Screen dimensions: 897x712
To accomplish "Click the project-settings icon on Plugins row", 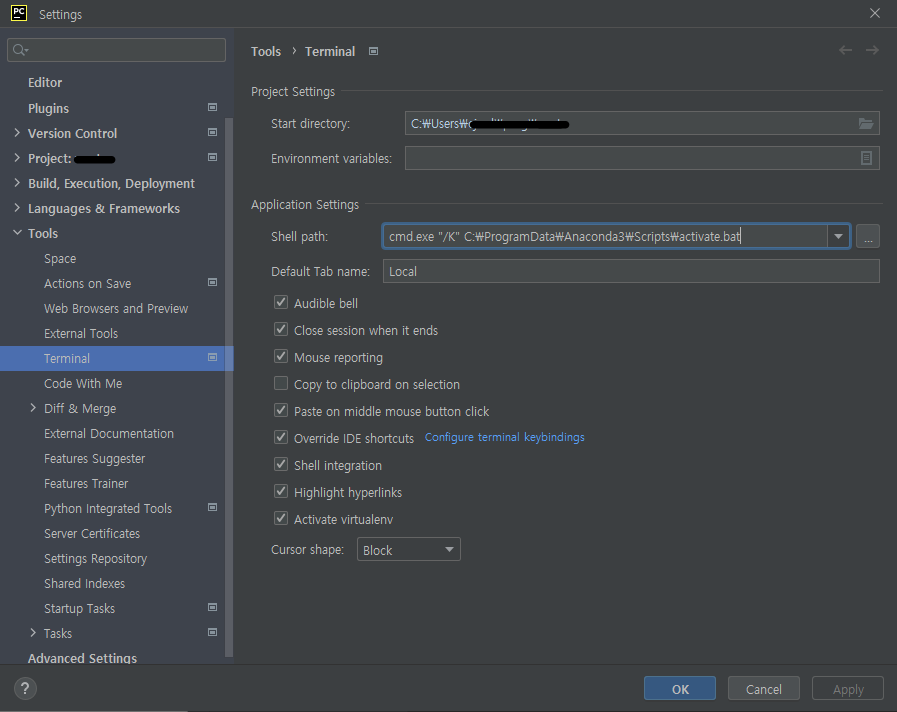I will click(212, 108).
